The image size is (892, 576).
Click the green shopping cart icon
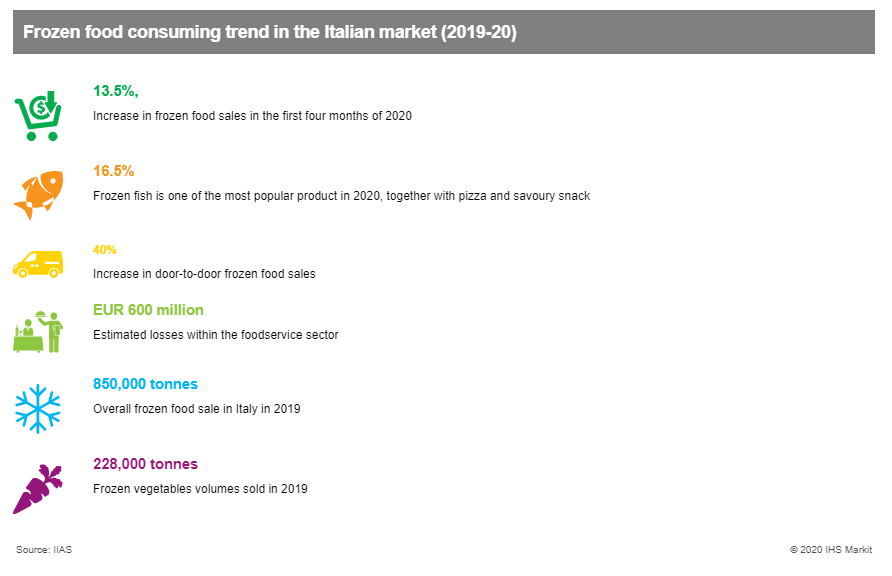point(38,115)
